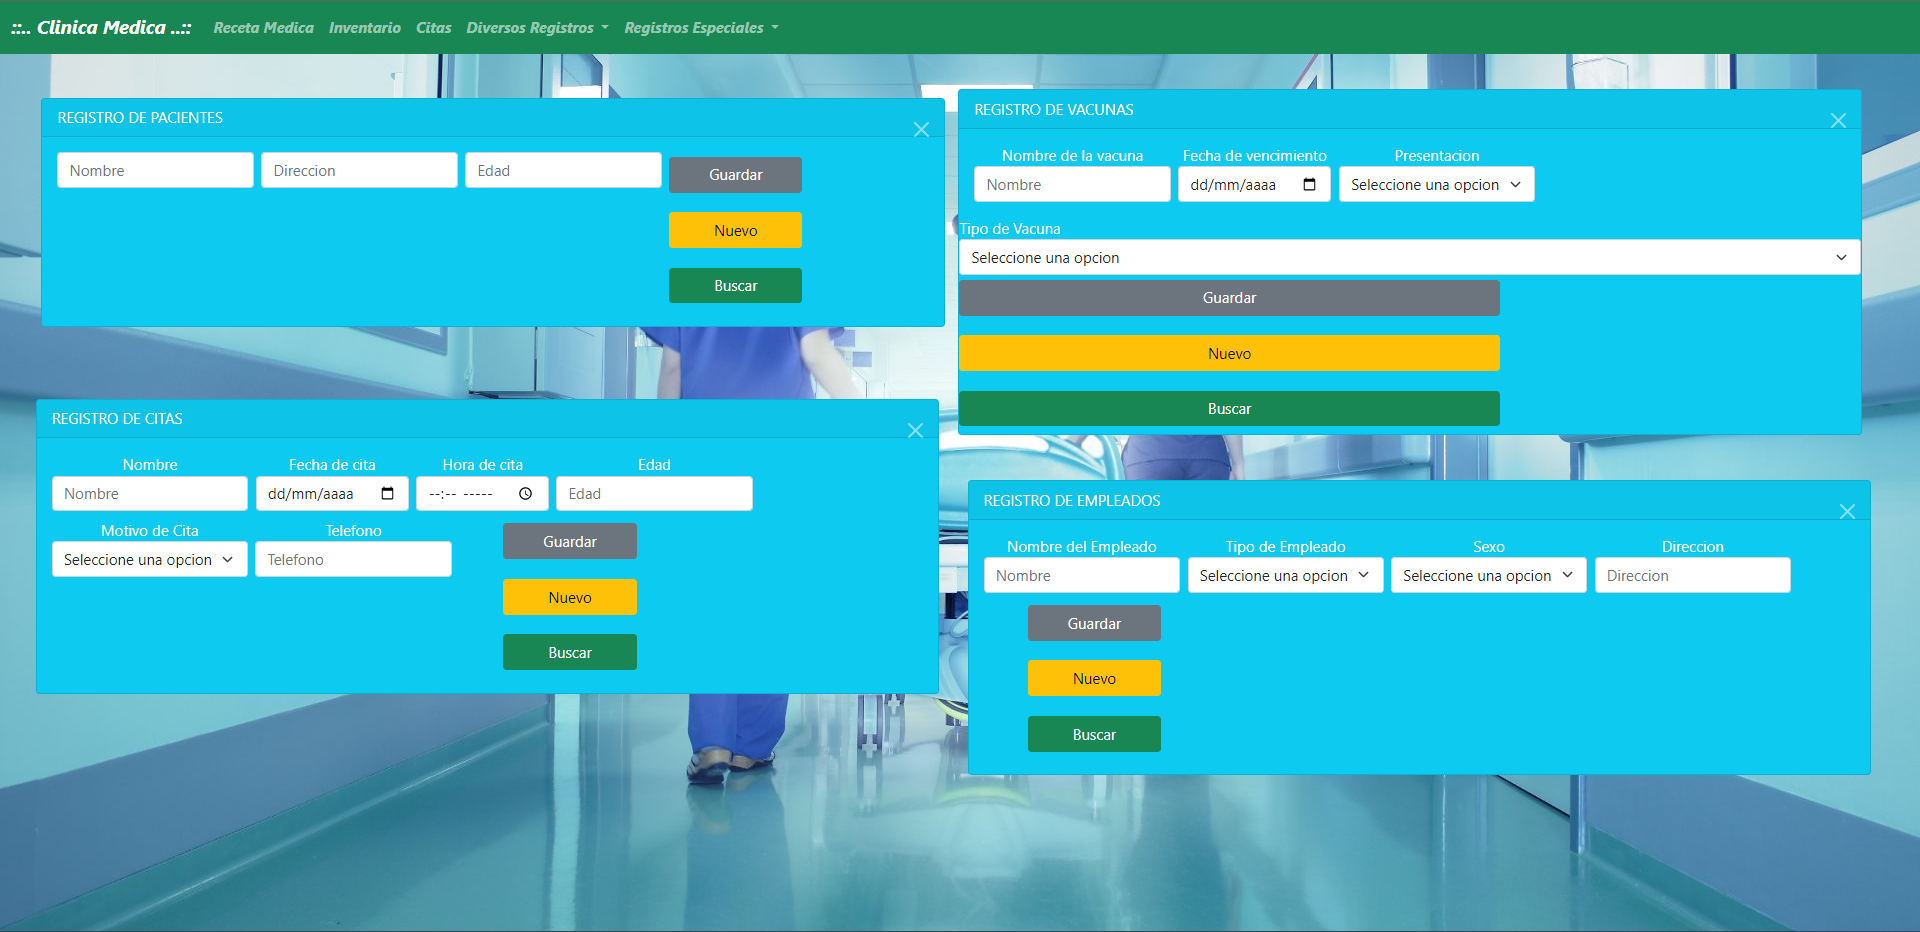The width and height of the screenshot is (1920, 932).
Task: Click Guardar in Registro de Pacientes
Action: pos(735,175)
